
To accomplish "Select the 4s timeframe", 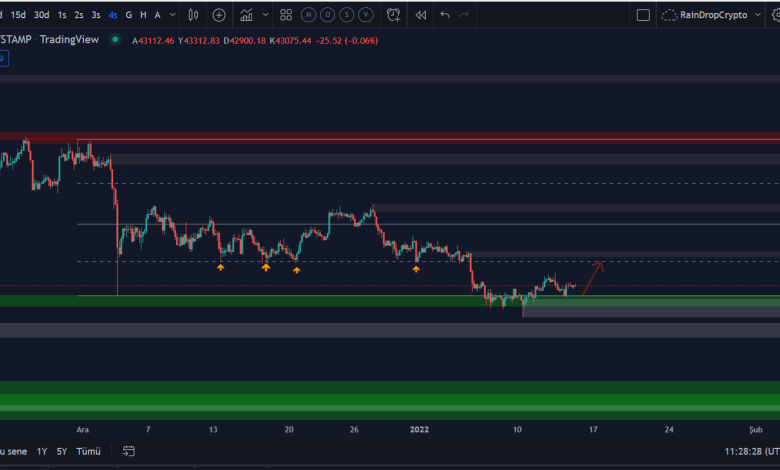I will 113,15.
